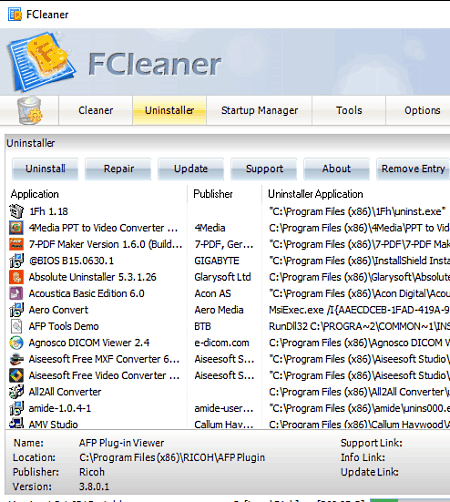Click the Absolute Uninstaller icon
The width and height of the screenshot is (450, 502).
tap(16, 277)
